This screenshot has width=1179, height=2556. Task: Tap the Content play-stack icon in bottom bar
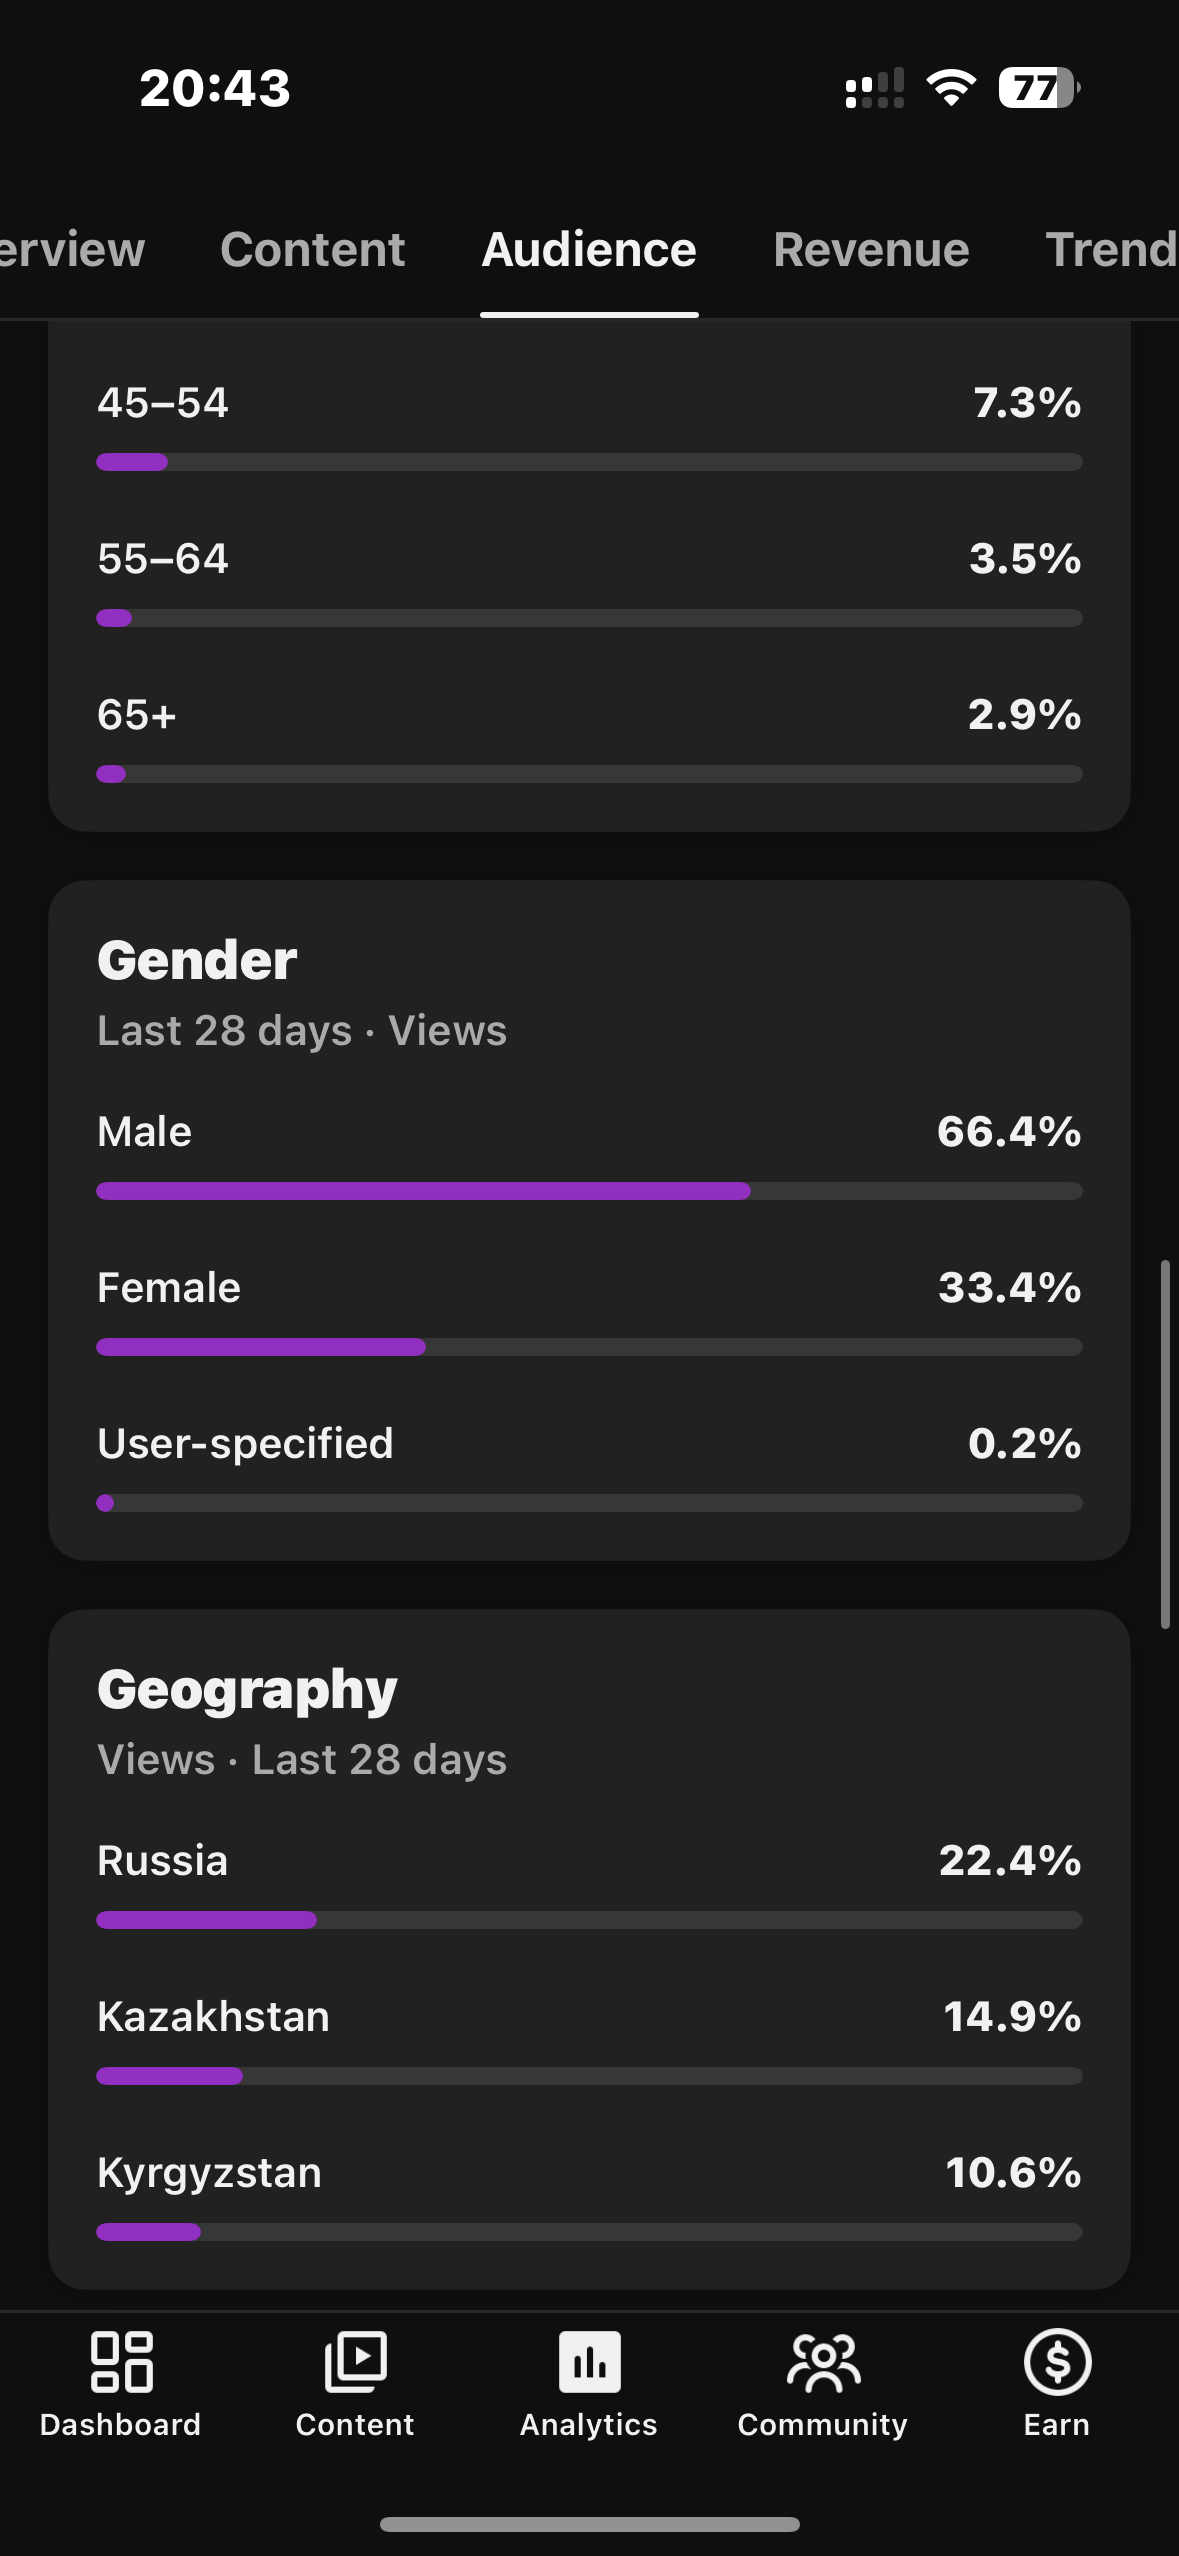point(355,2362)
